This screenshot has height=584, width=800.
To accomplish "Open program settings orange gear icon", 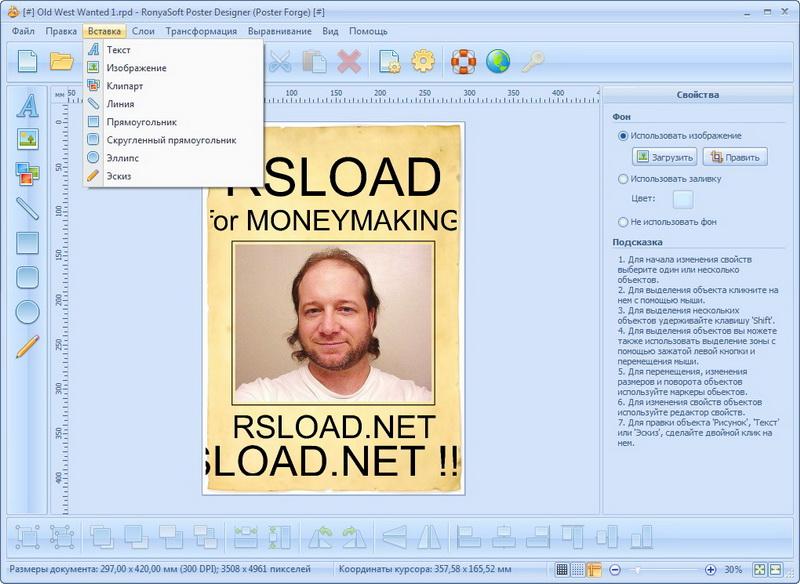I will [x=423, y=61].
